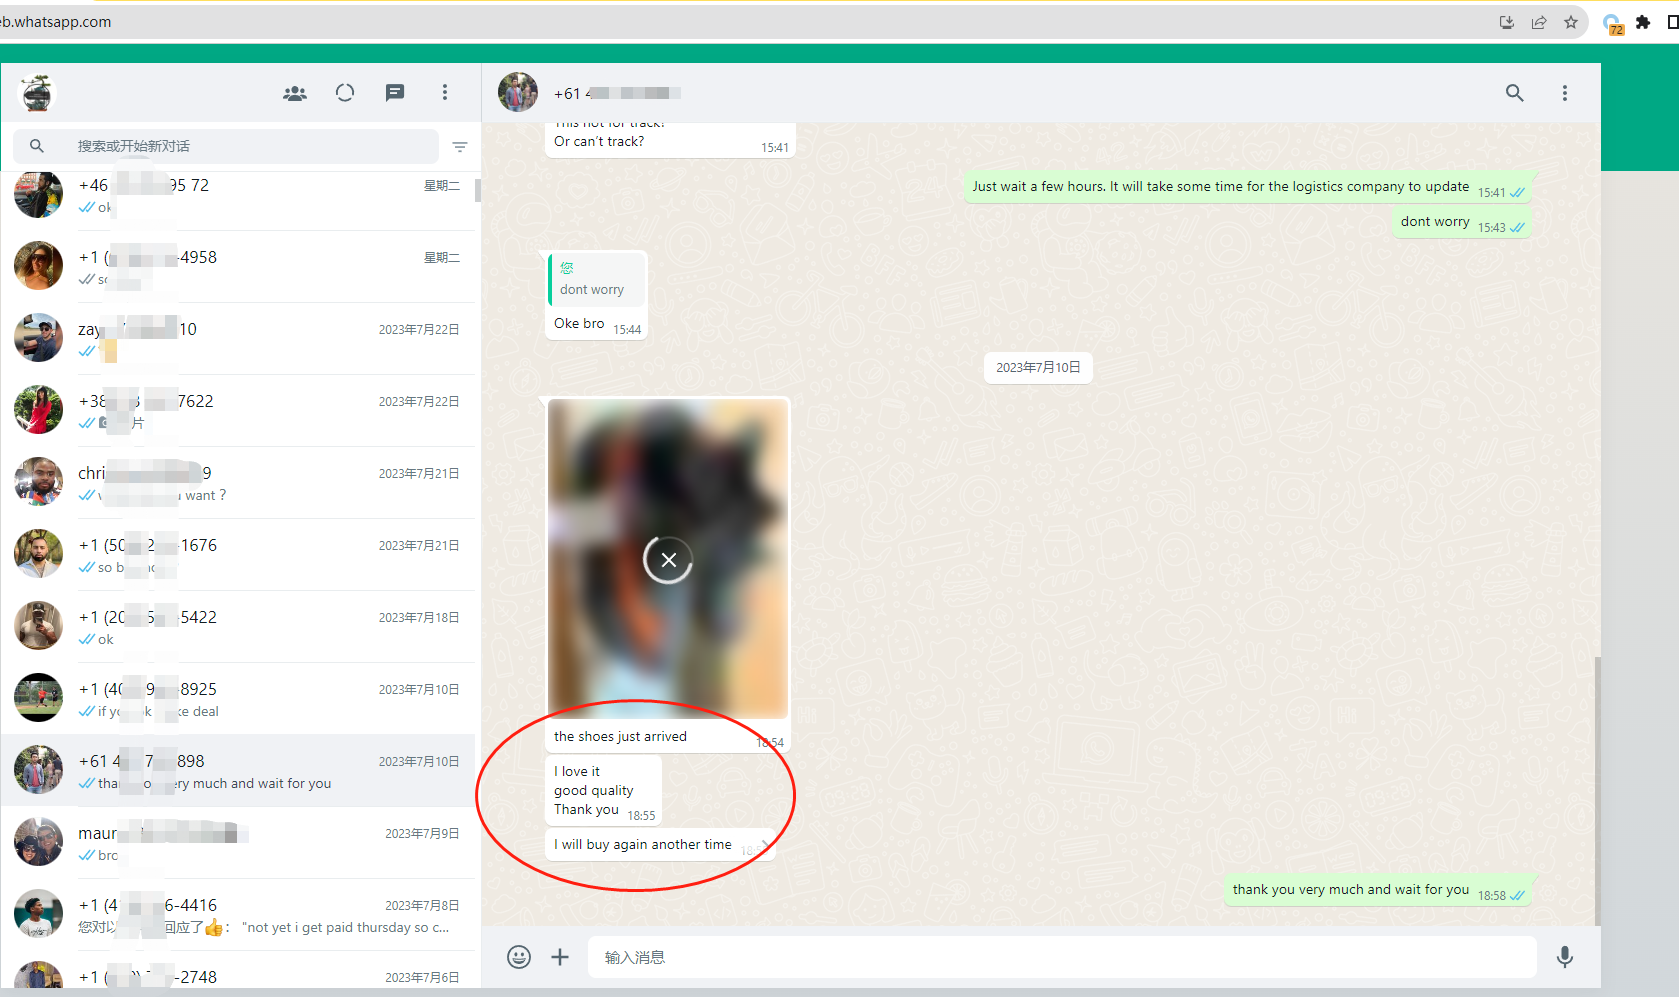Image resolution: width=1679 pixels, height=997 pixels.
Task: Select chat ending in 8925
Action: pyautogui.click(x=240, y=699)
